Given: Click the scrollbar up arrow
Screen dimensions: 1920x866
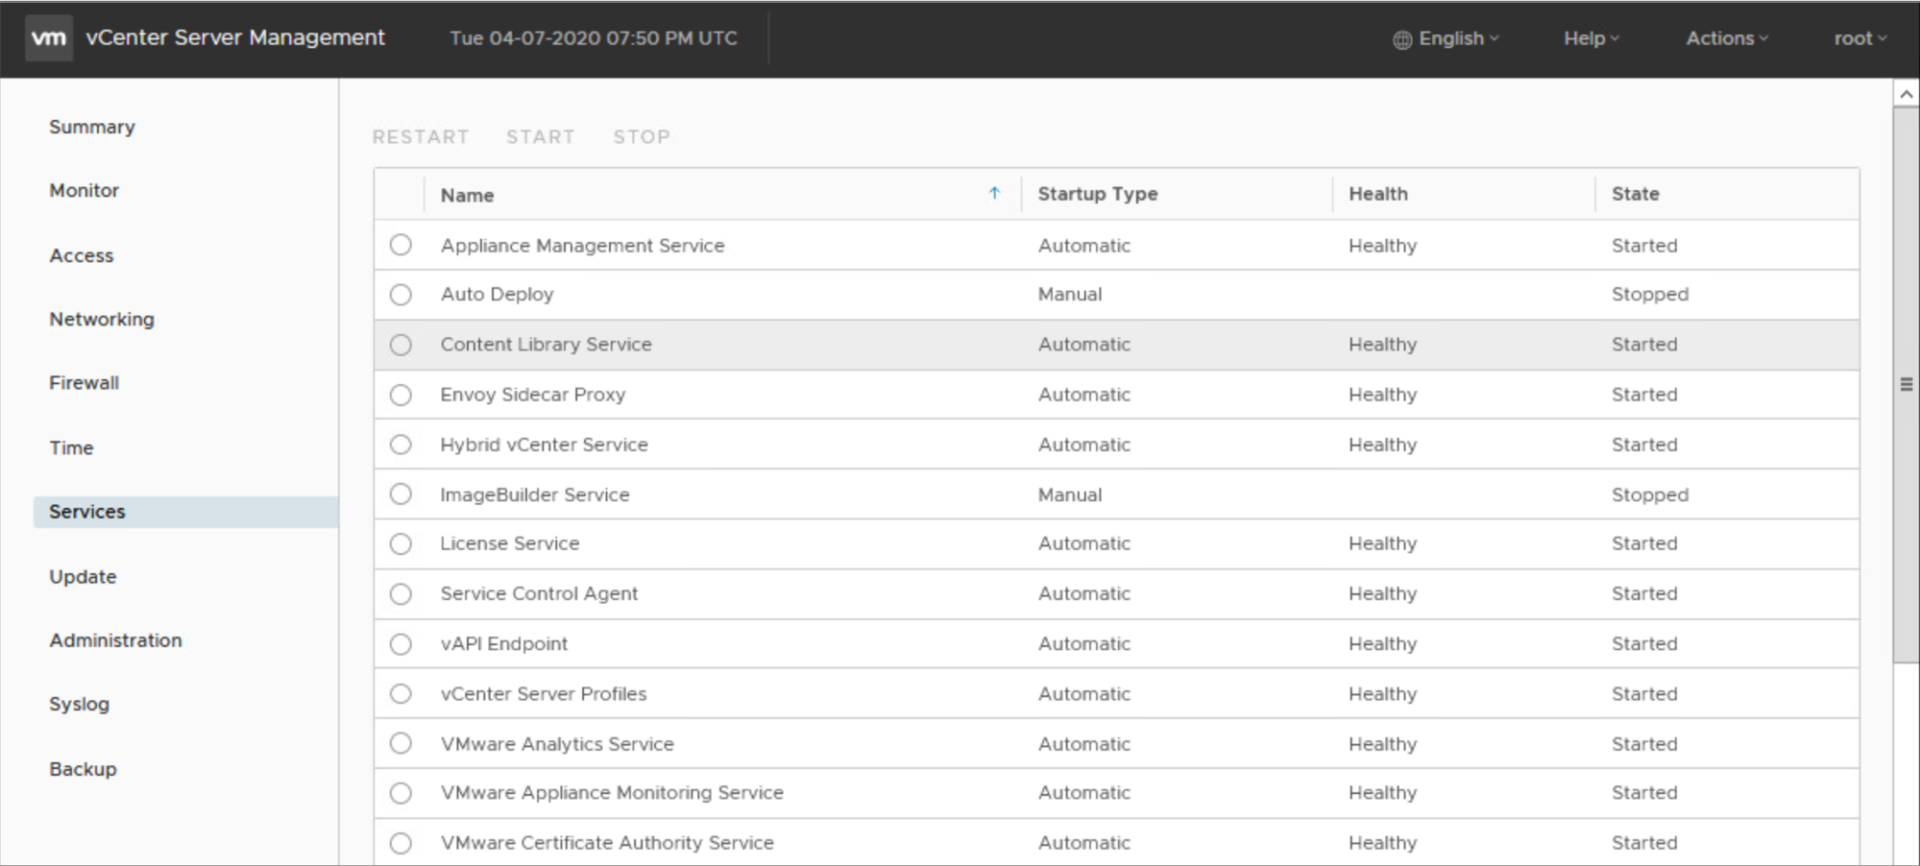Looking at the screenshot, I should point(1906,94).
